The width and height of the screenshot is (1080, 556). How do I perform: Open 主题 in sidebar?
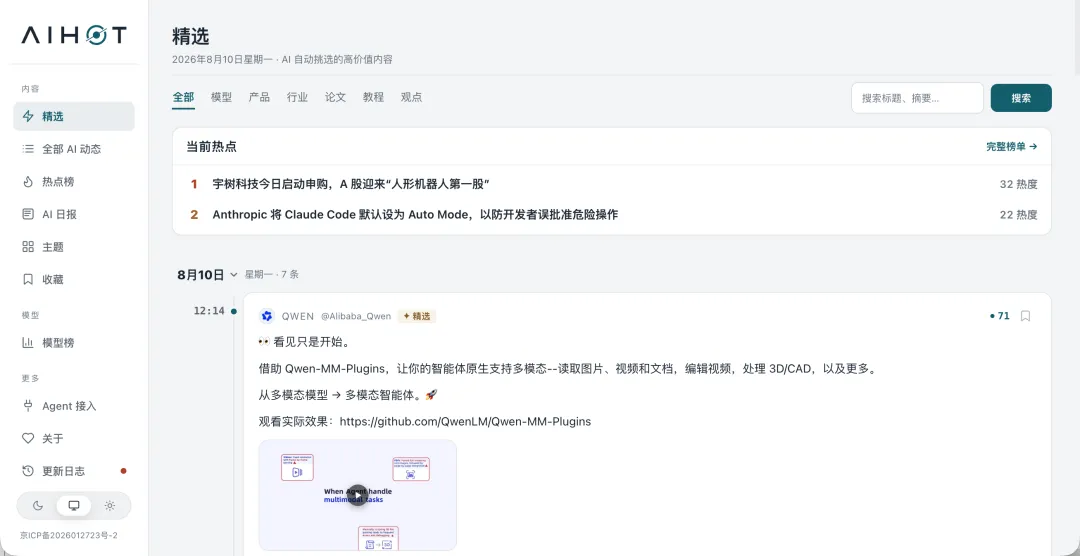pyautogui.click(x=74, y=247)
